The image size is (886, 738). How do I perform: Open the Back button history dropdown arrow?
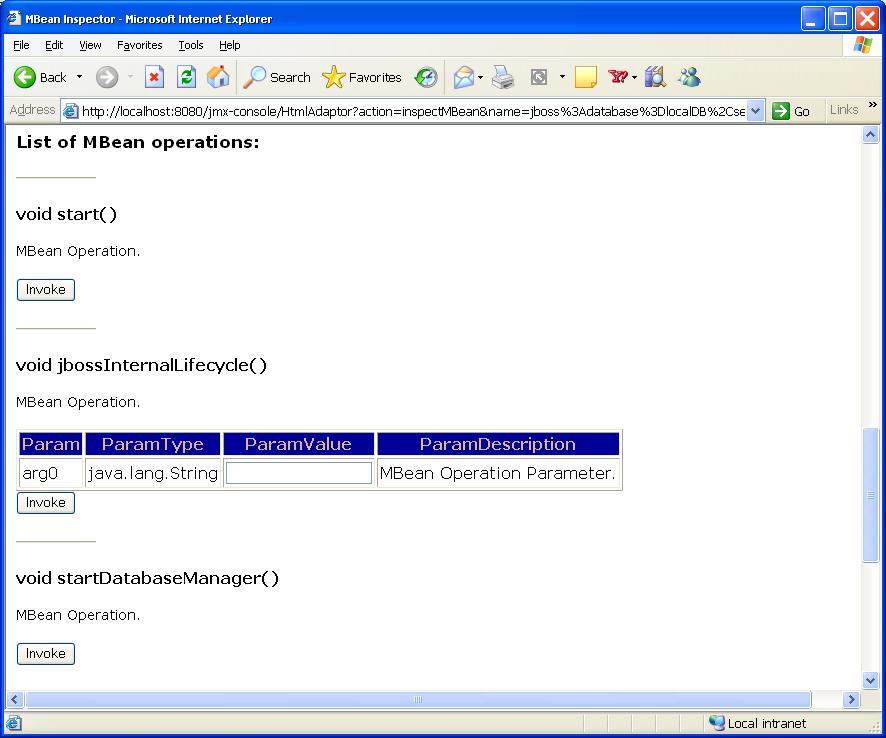coord(80,77)
